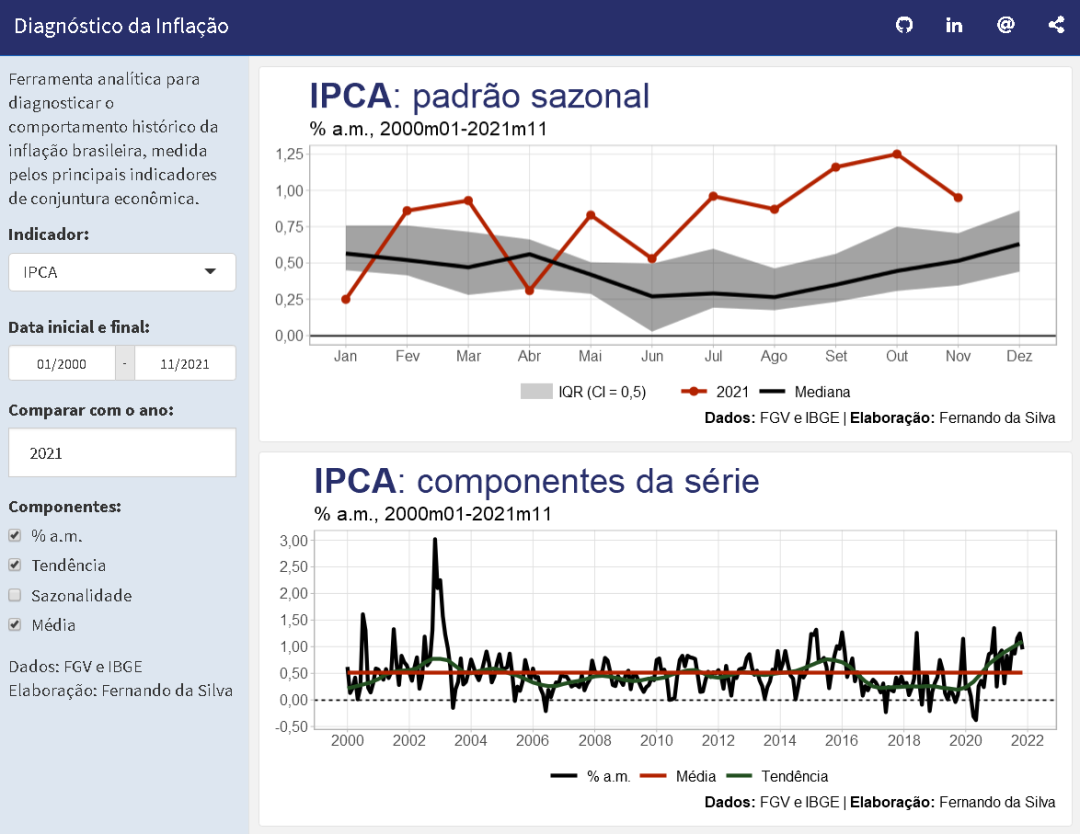Open the 'Comparar com o ano' selector
The width and height of the screenshot is (1080, 834).
[121, 452]
